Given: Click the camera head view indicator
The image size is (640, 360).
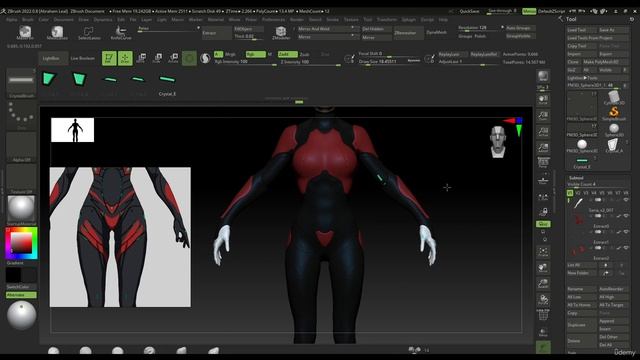Looking at the screenshot, I should [498, 142].
